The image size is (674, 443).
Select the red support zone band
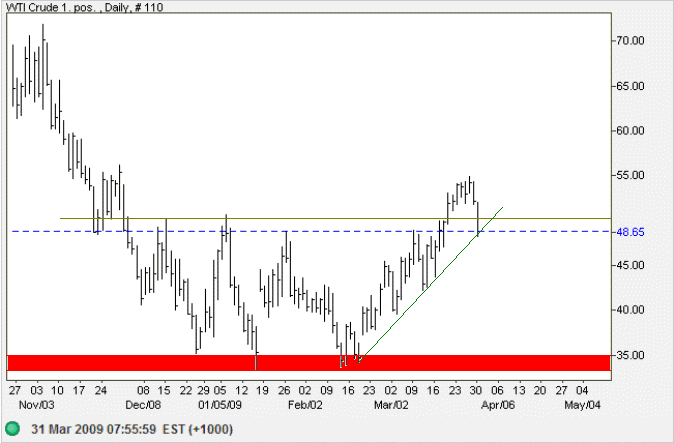[x=309, y=363]
